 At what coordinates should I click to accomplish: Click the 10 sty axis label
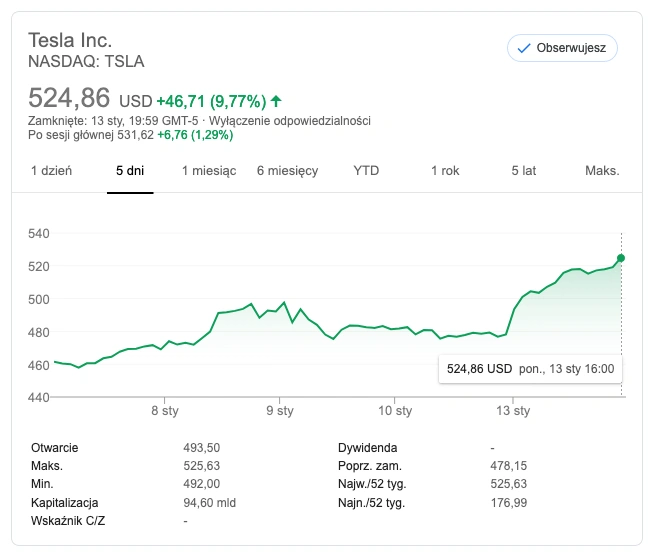pyautogui.click(x=395, y=410)
